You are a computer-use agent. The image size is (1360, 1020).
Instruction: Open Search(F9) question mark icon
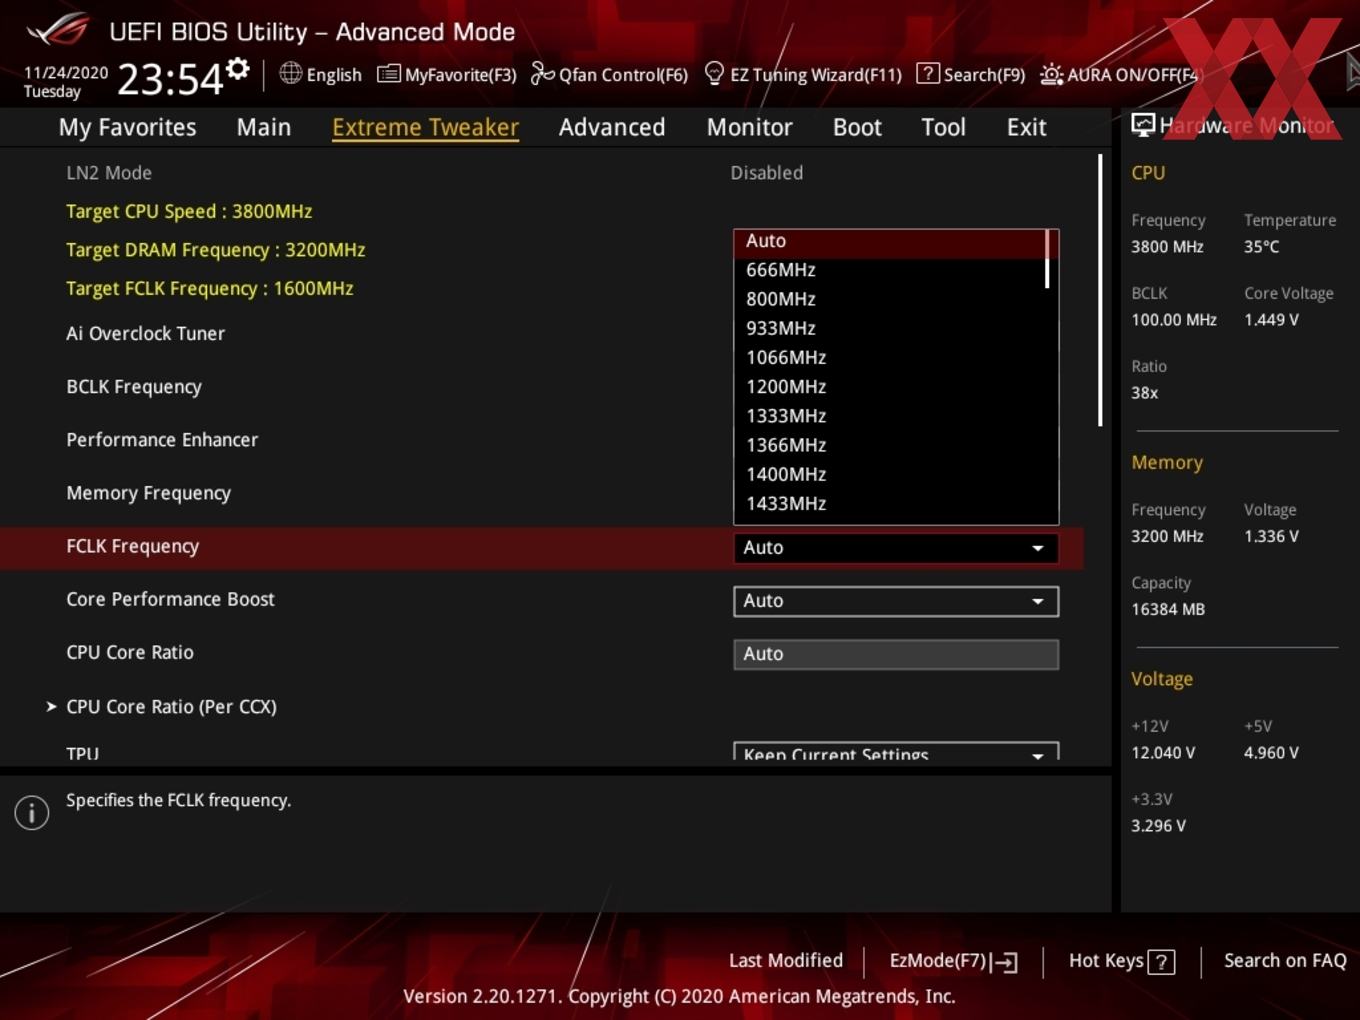pyautogui.click(x=928, y=73)
